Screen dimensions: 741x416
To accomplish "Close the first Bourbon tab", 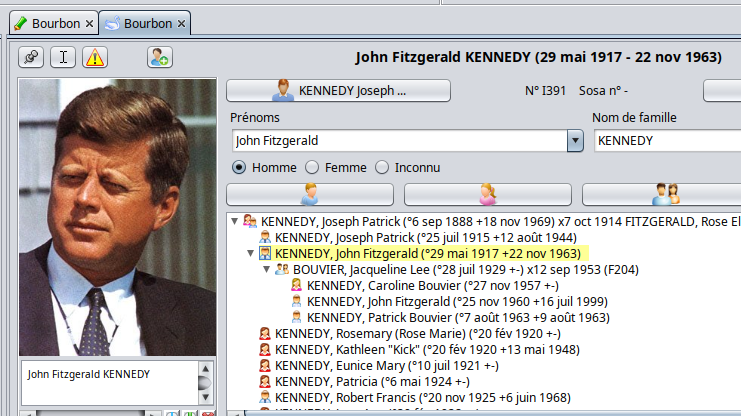I will click(x=89, y=22).
